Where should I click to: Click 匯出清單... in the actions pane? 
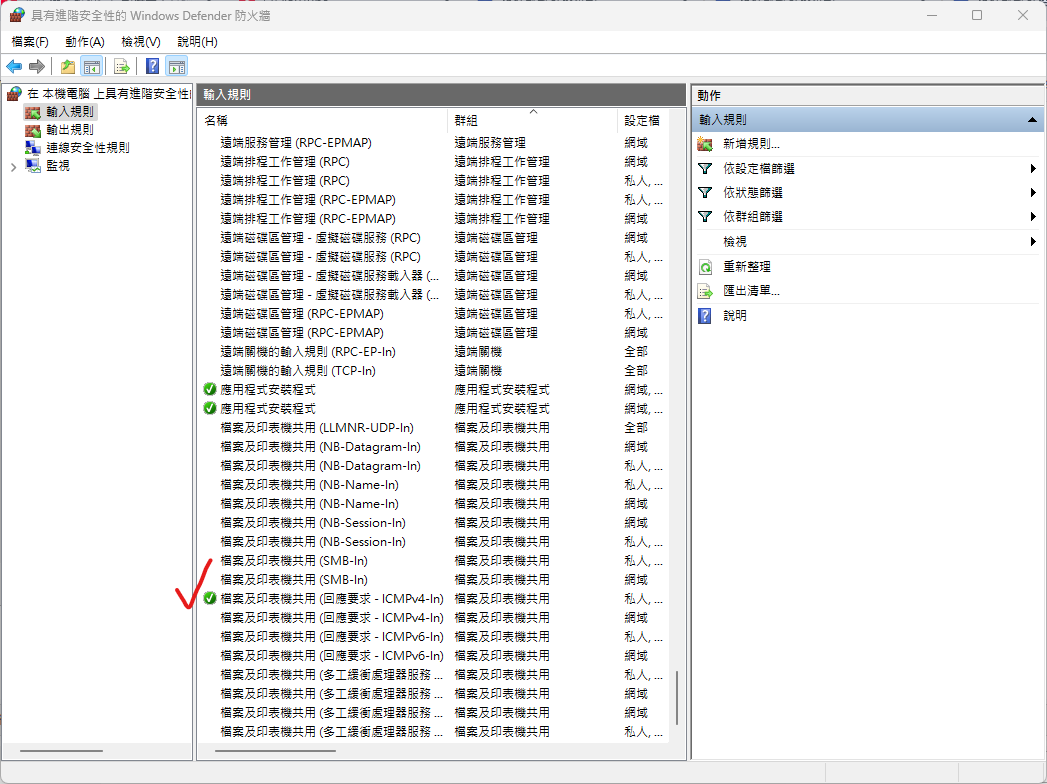pos(751,291)
